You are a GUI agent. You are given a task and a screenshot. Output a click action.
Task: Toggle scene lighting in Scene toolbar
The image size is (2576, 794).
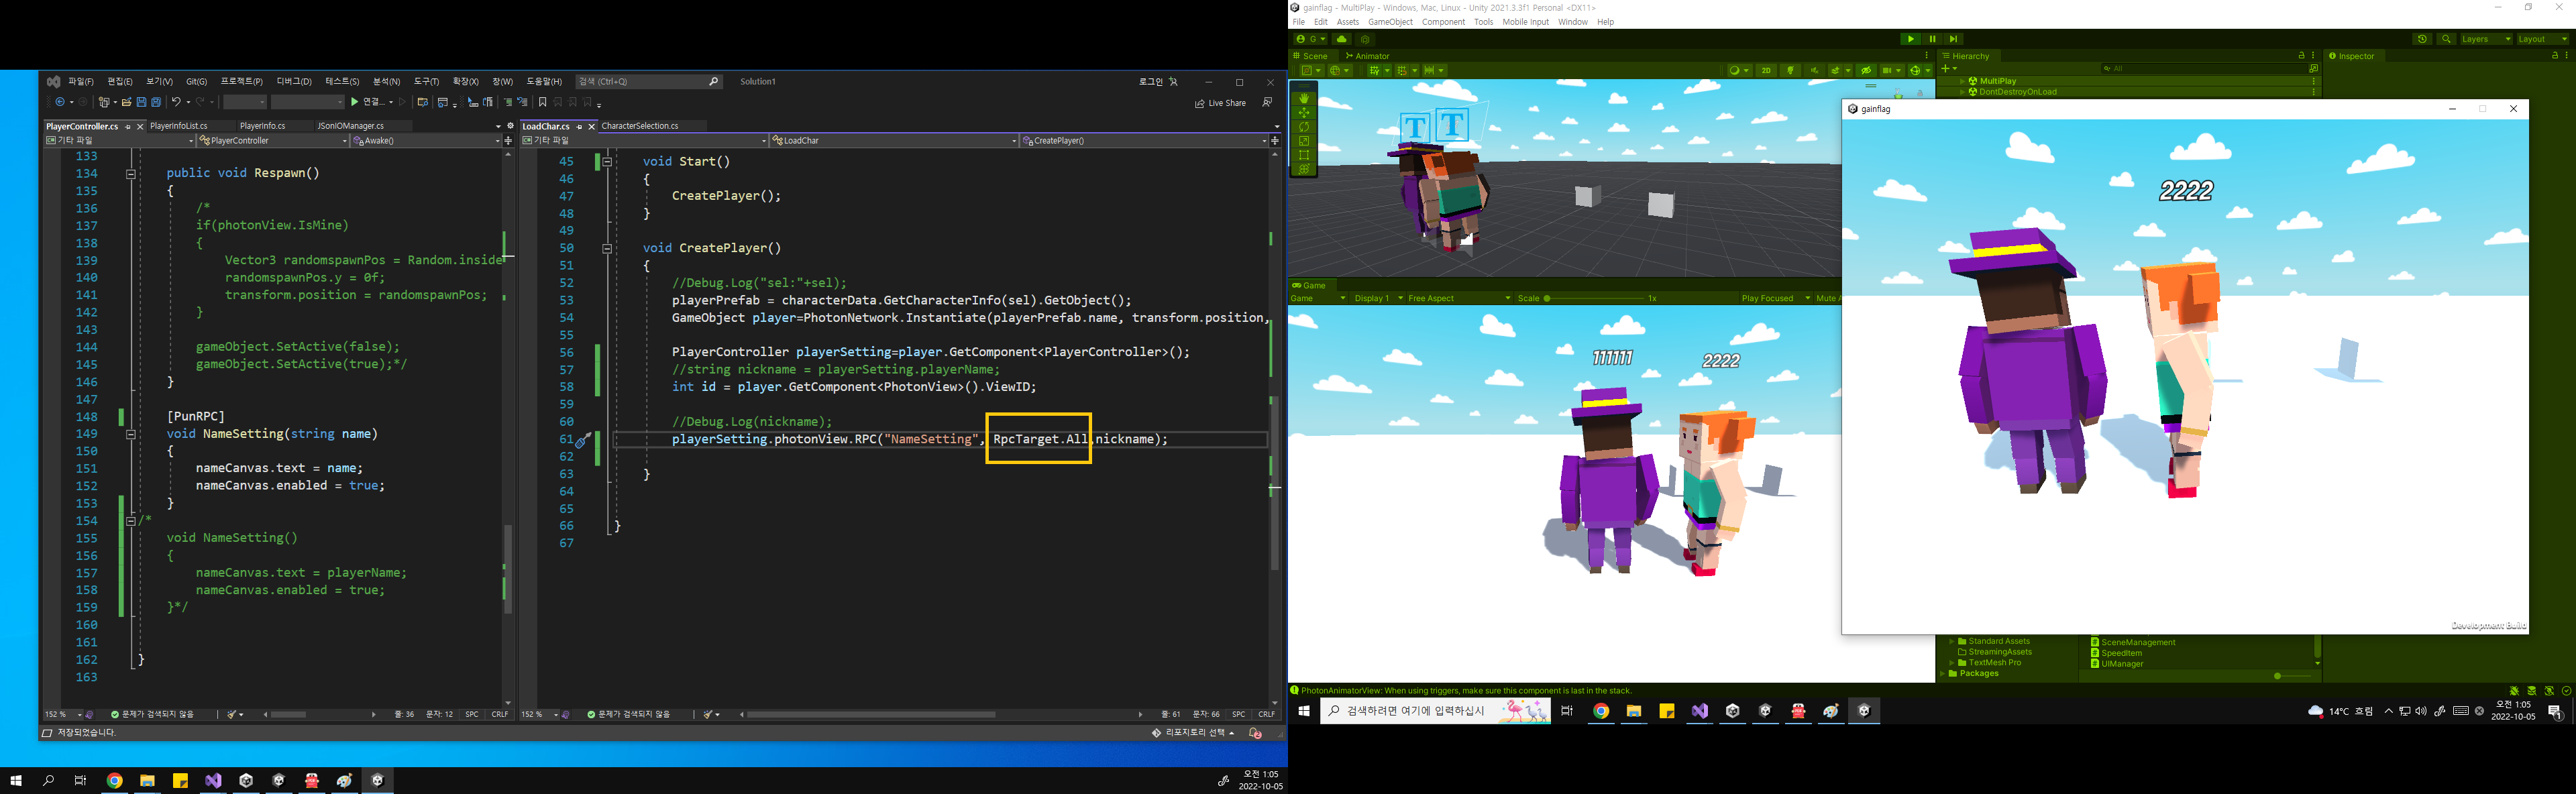(x=1791, y=70)
